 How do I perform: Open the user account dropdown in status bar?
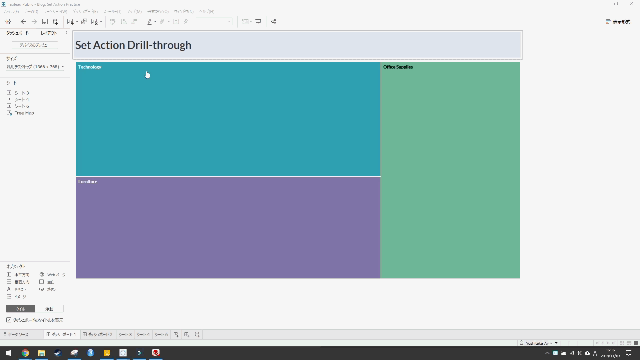(x=539, y=343)
